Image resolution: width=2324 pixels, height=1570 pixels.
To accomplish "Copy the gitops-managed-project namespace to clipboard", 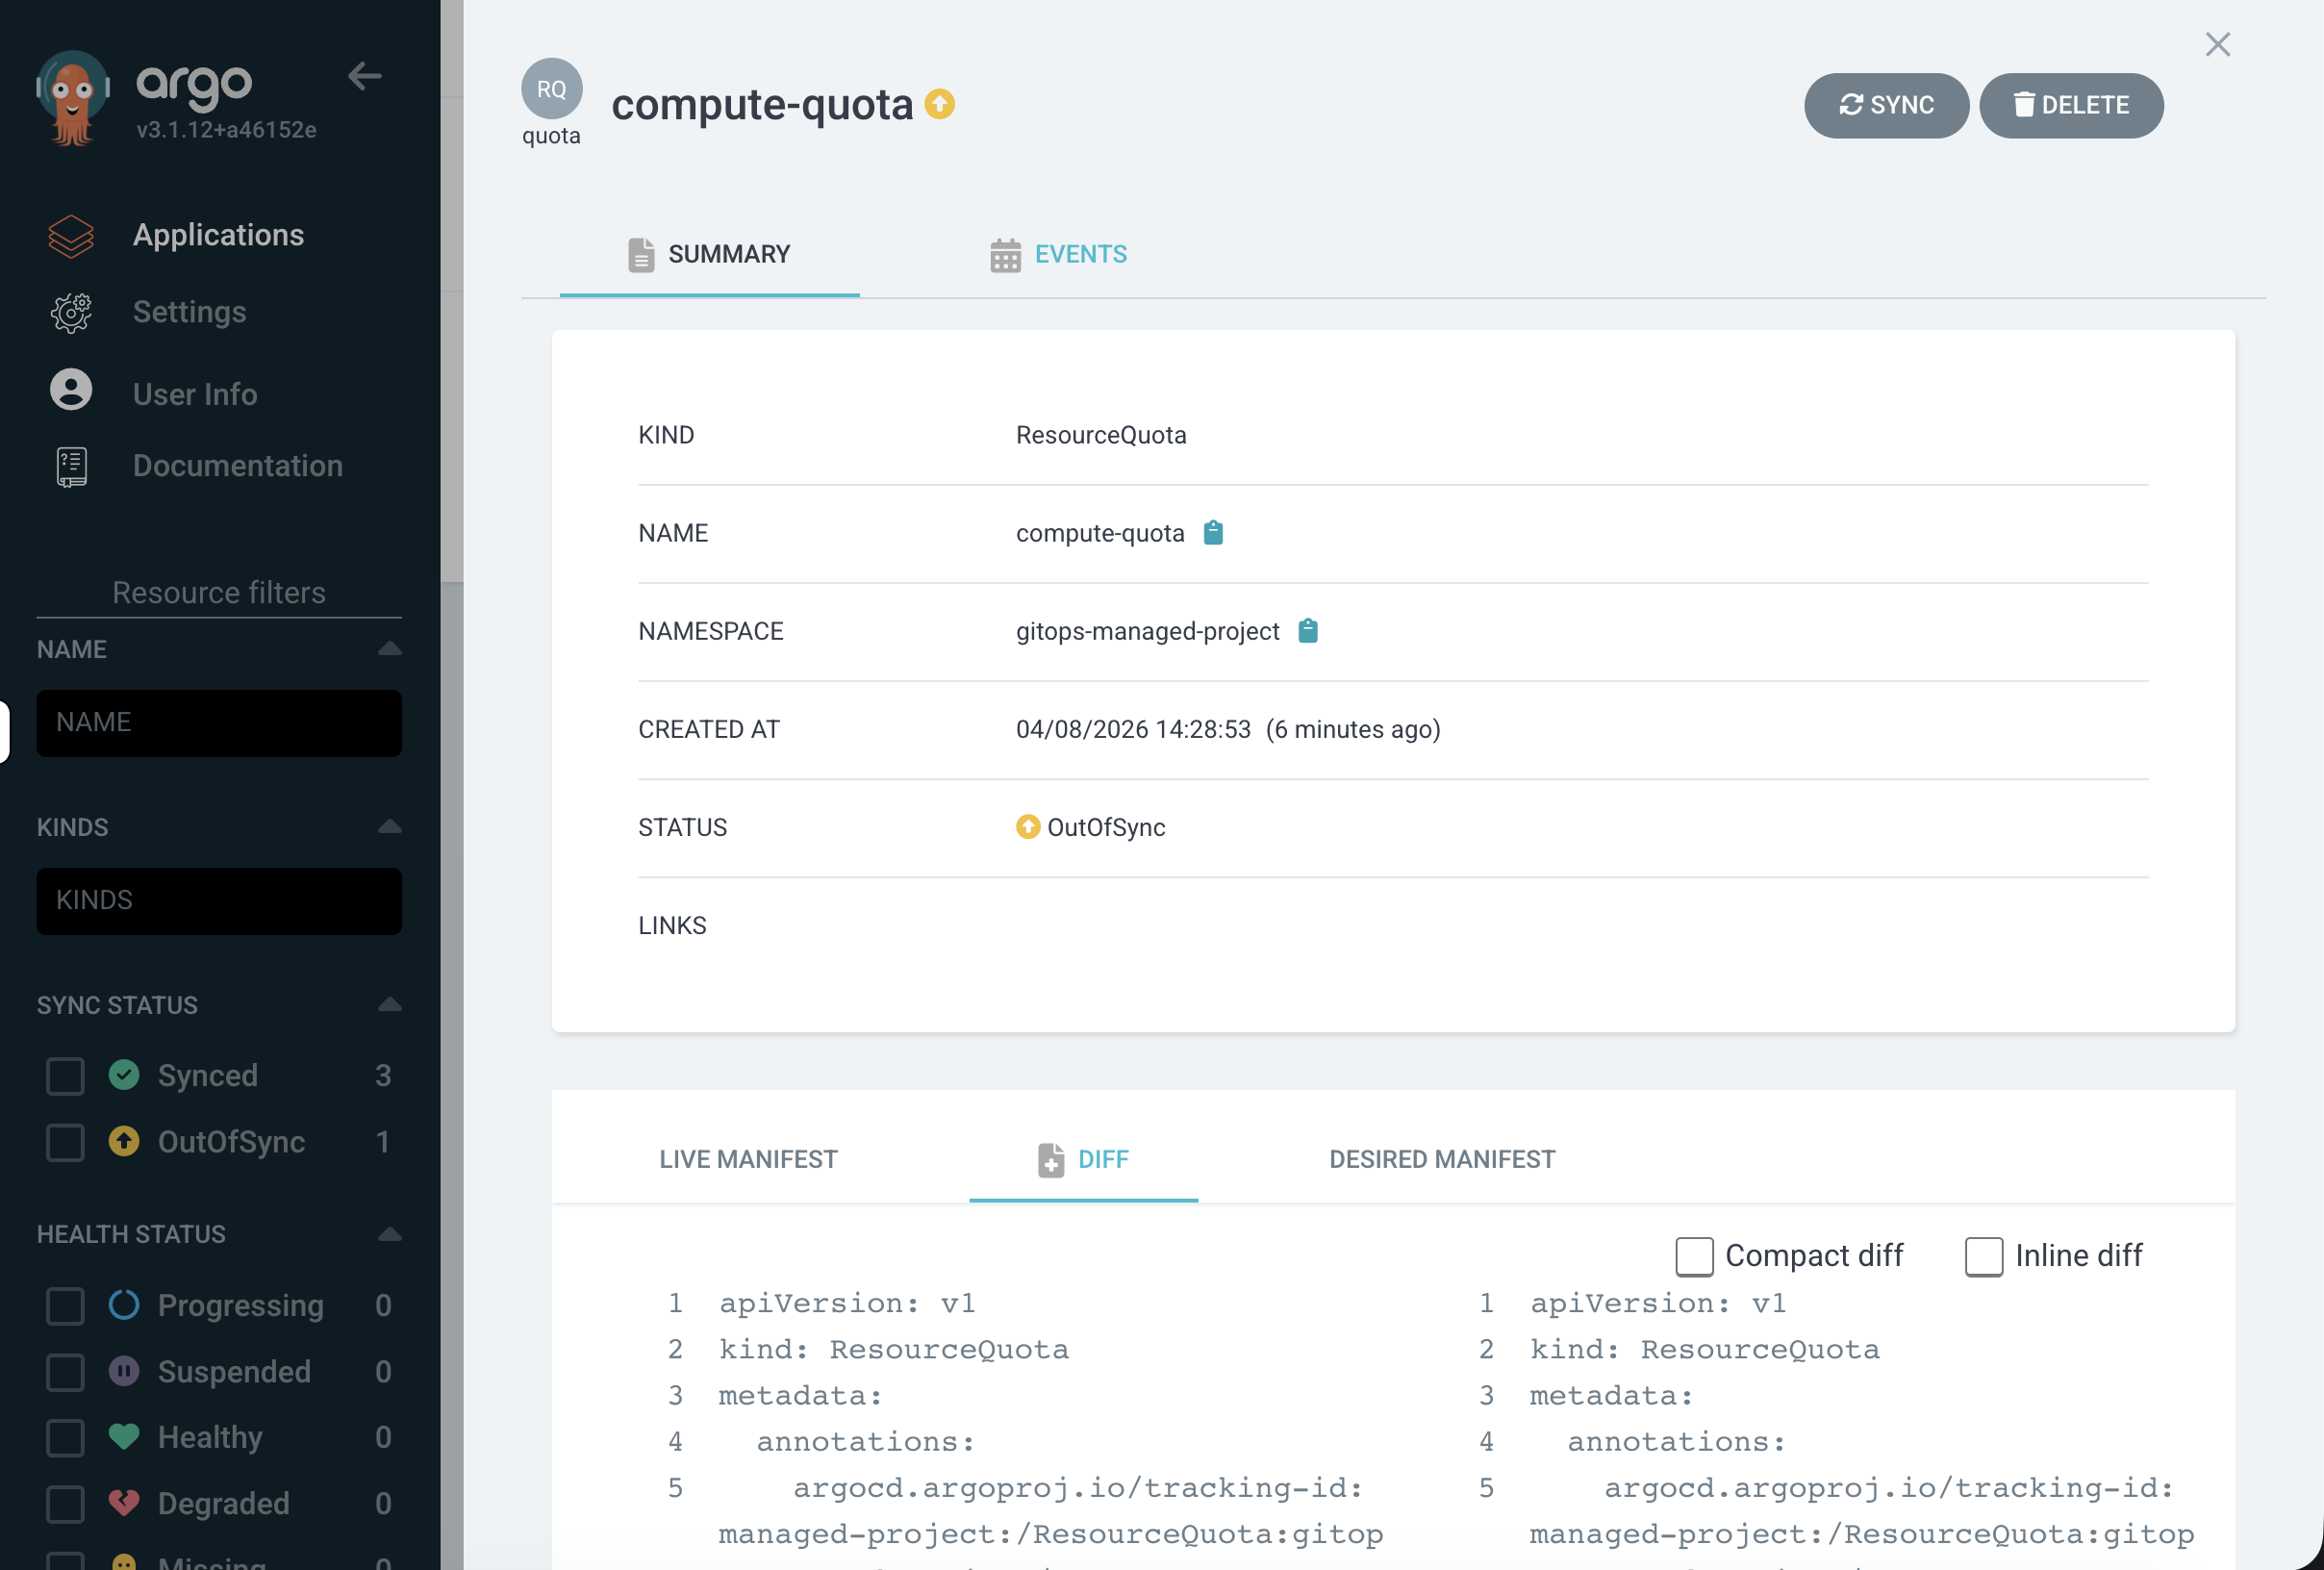I will [x=1308, y=631].
